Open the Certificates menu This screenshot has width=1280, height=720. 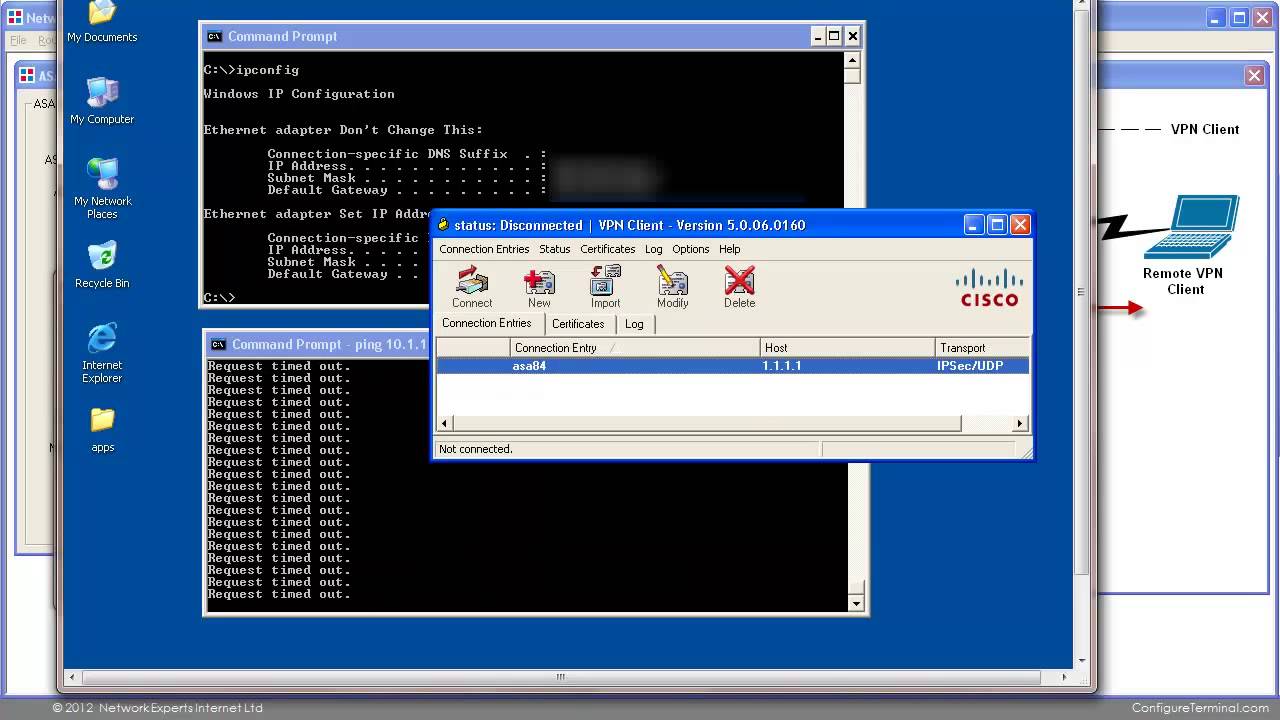pyautogui.click(x=607, y=249)
